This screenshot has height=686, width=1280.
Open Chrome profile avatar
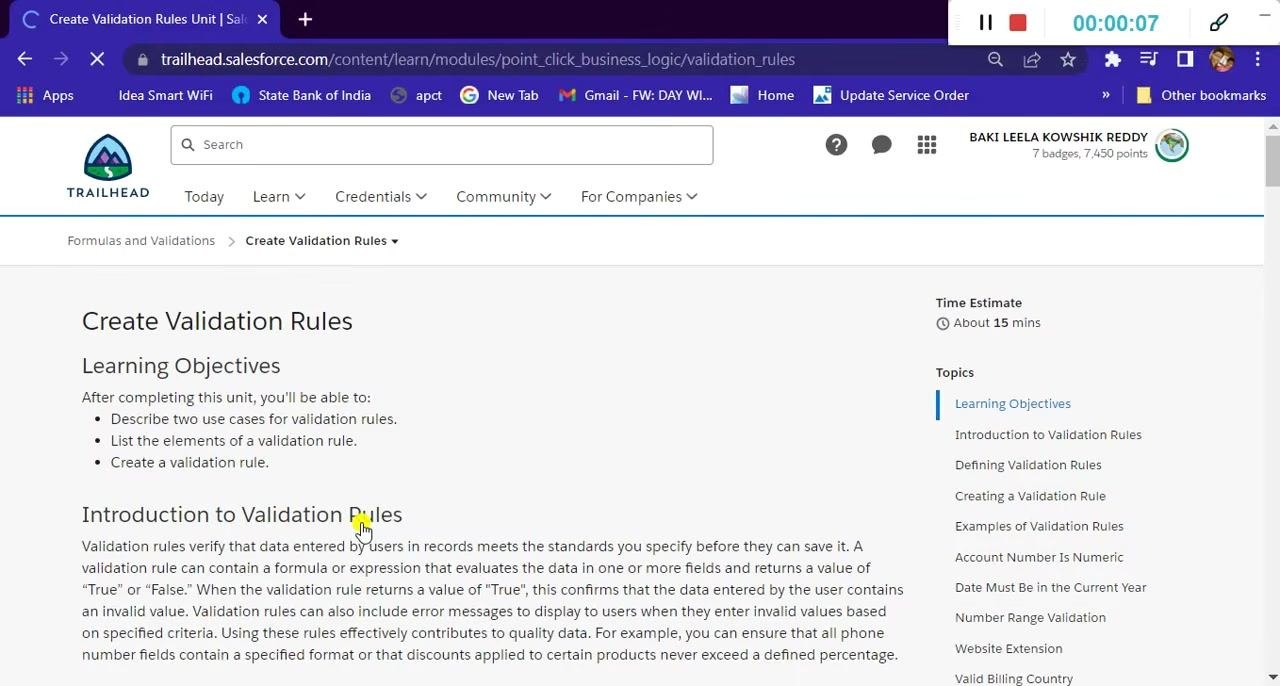point(1221,59)
